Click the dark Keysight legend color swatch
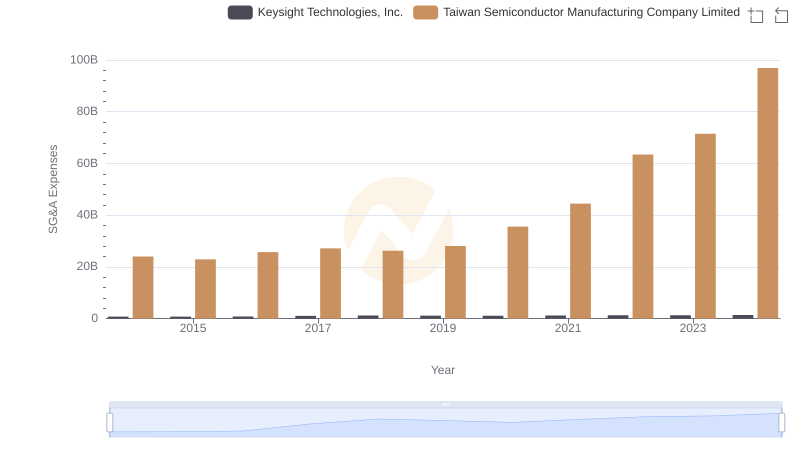 click(240, 12)
